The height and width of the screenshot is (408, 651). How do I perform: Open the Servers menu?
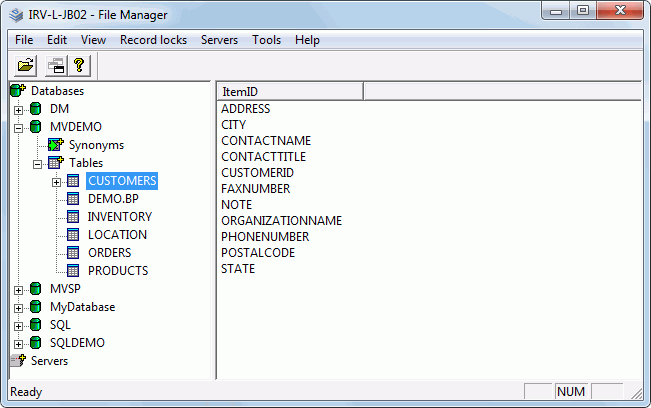[219, 40]
